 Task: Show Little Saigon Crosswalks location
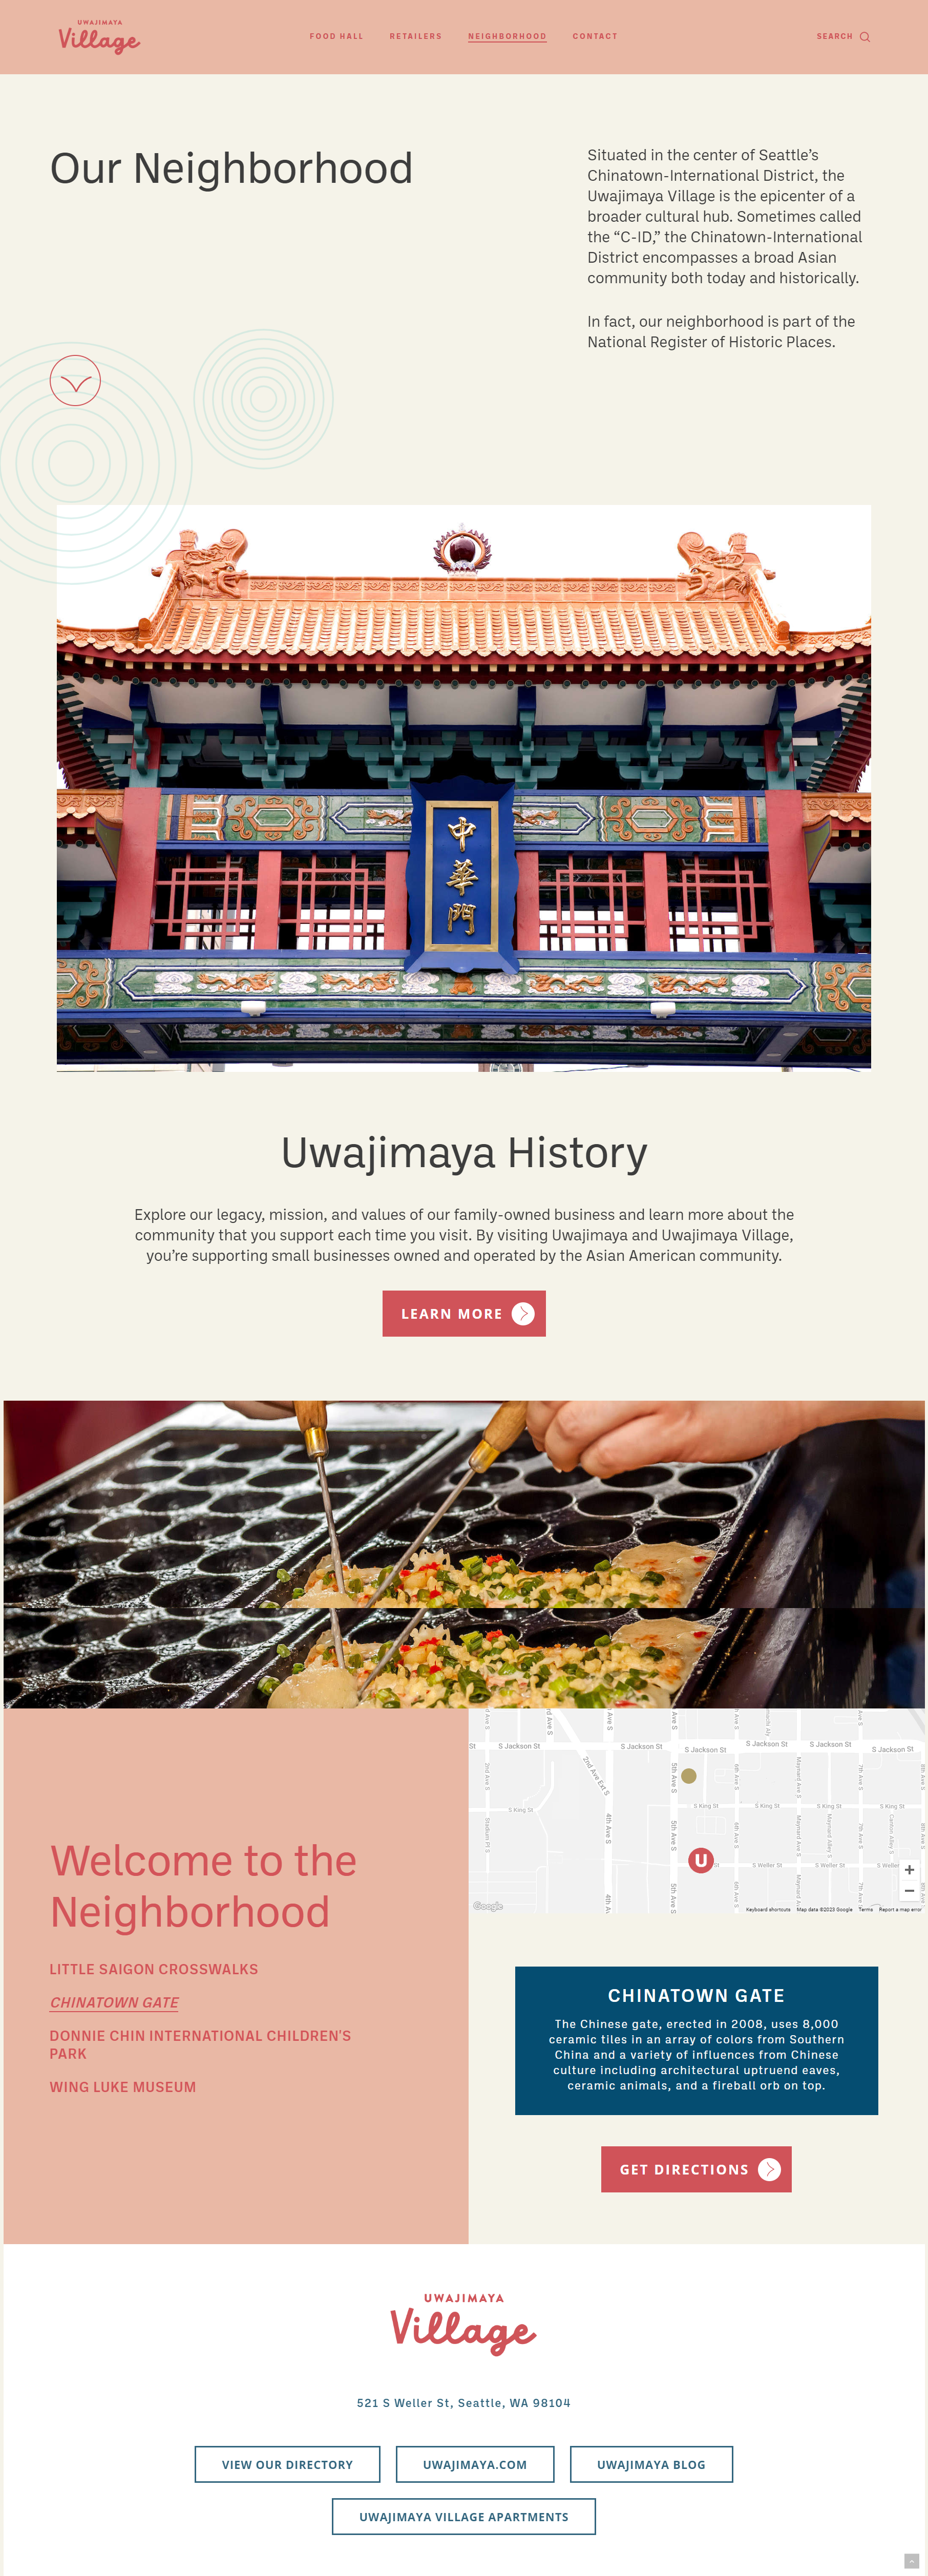pos(154,1968)
